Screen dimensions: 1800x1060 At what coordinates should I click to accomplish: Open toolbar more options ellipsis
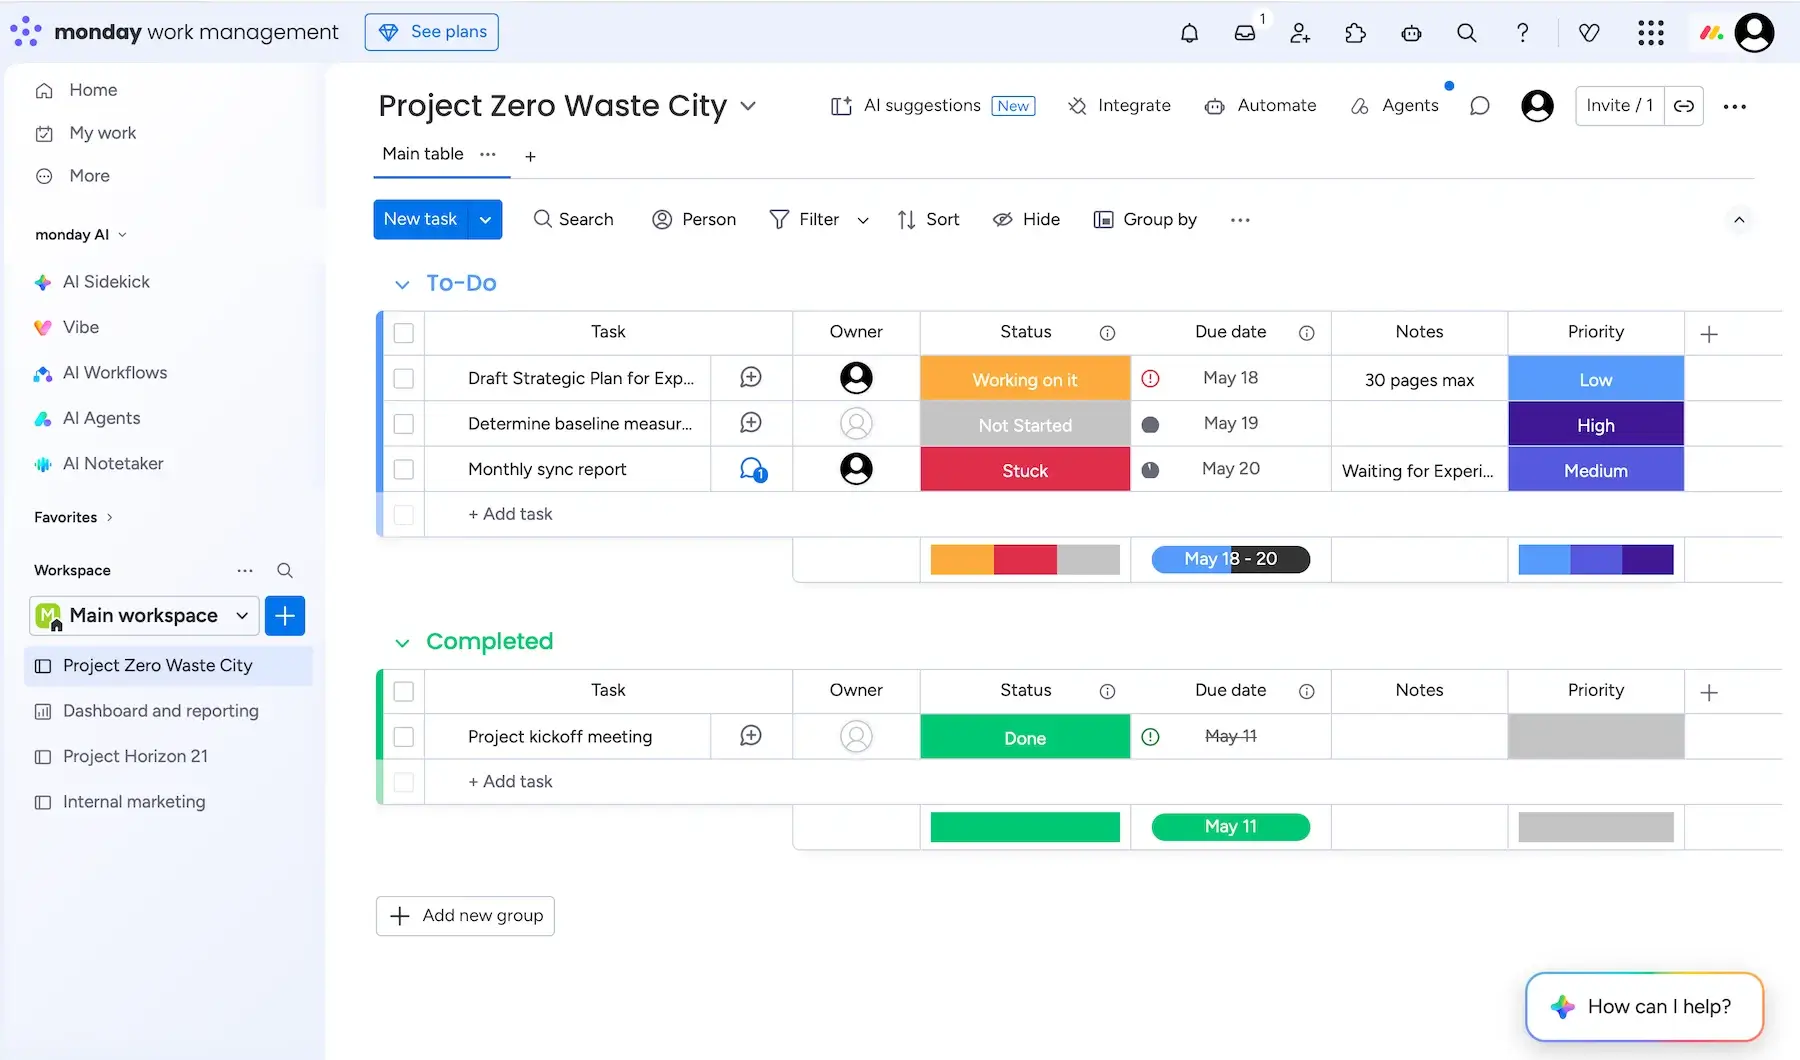point(1240,220)
